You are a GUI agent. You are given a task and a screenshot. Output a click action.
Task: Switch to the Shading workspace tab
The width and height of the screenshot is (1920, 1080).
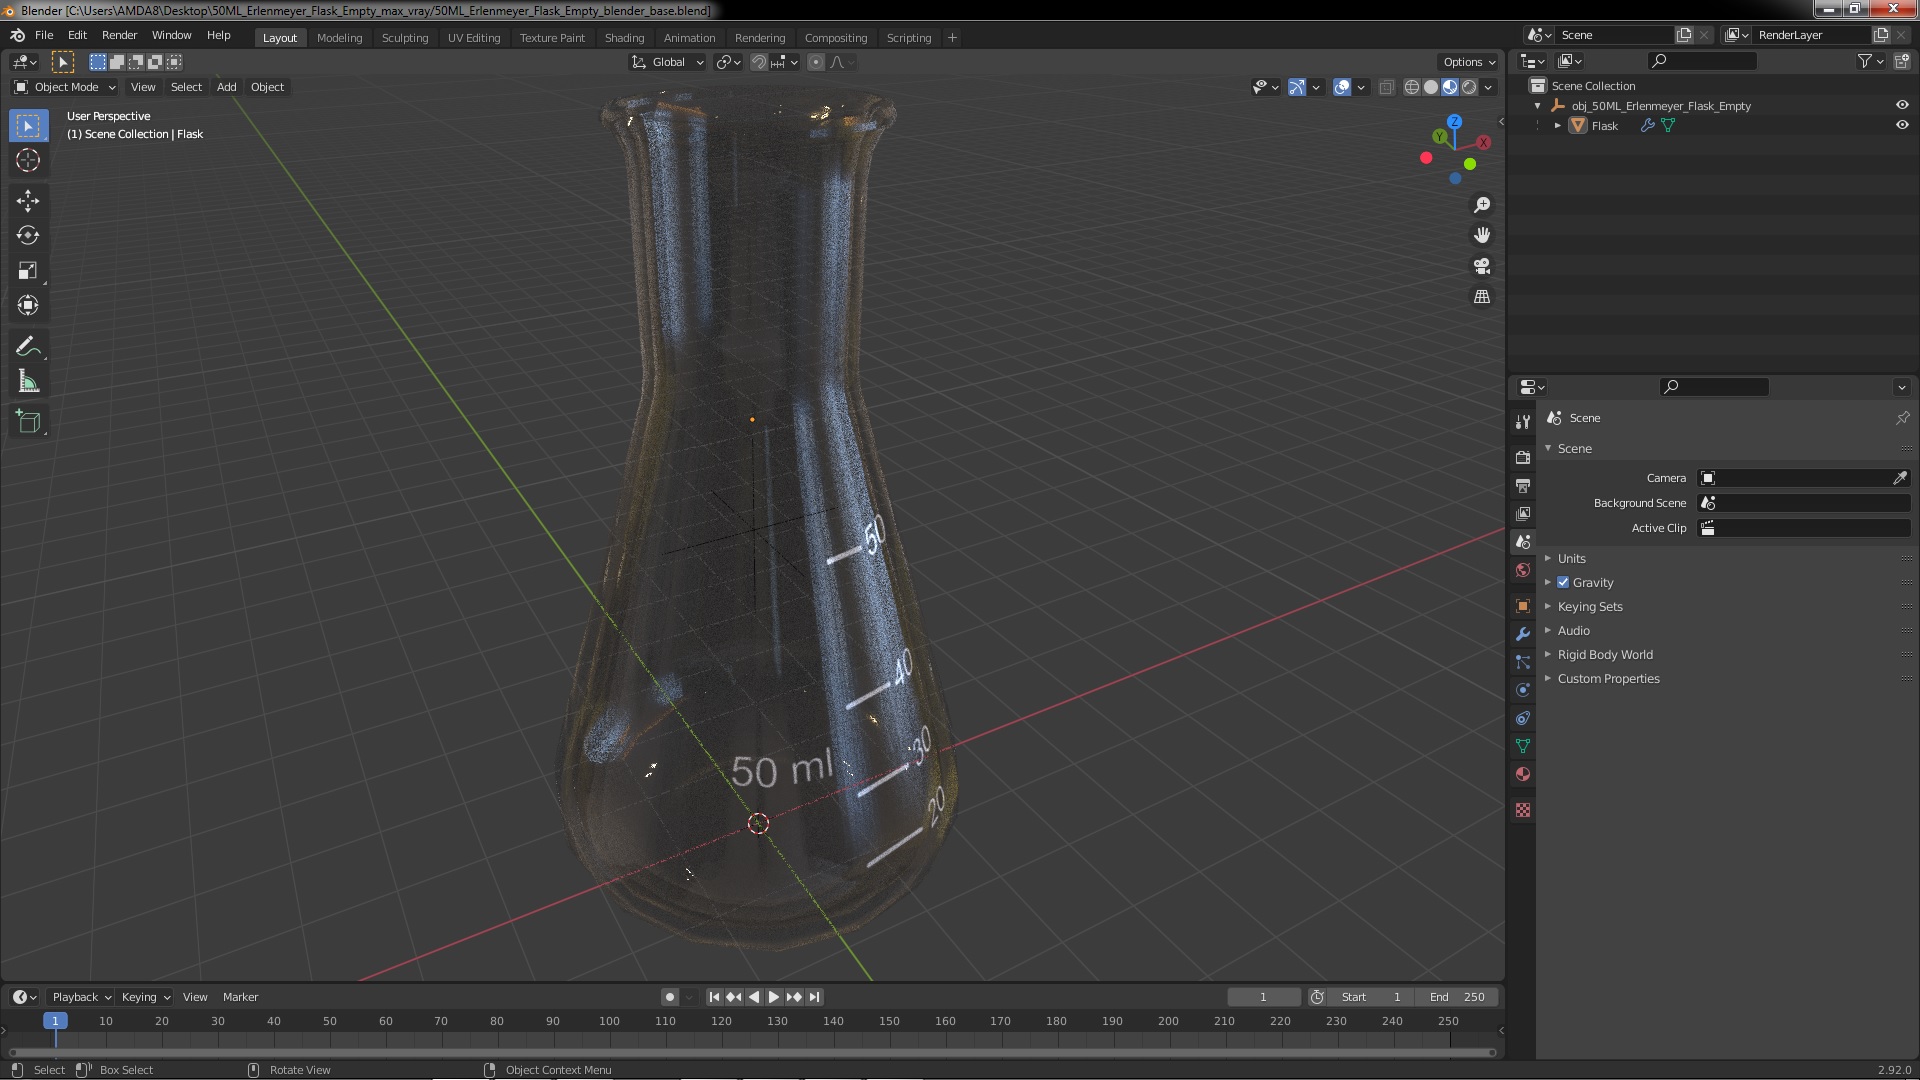coord(624,38)
